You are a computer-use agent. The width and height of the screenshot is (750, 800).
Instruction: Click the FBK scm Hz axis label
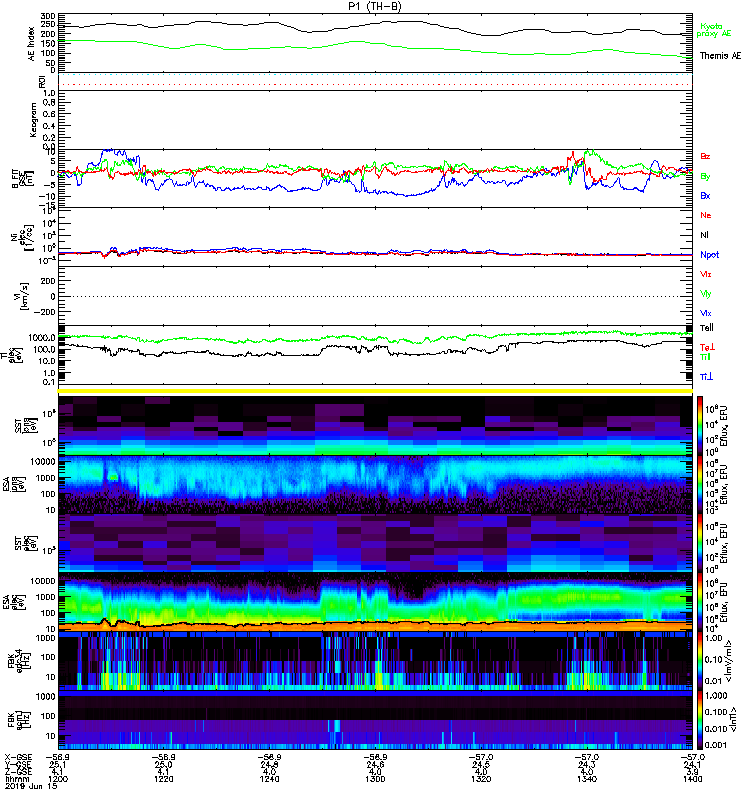pos(19,720)
